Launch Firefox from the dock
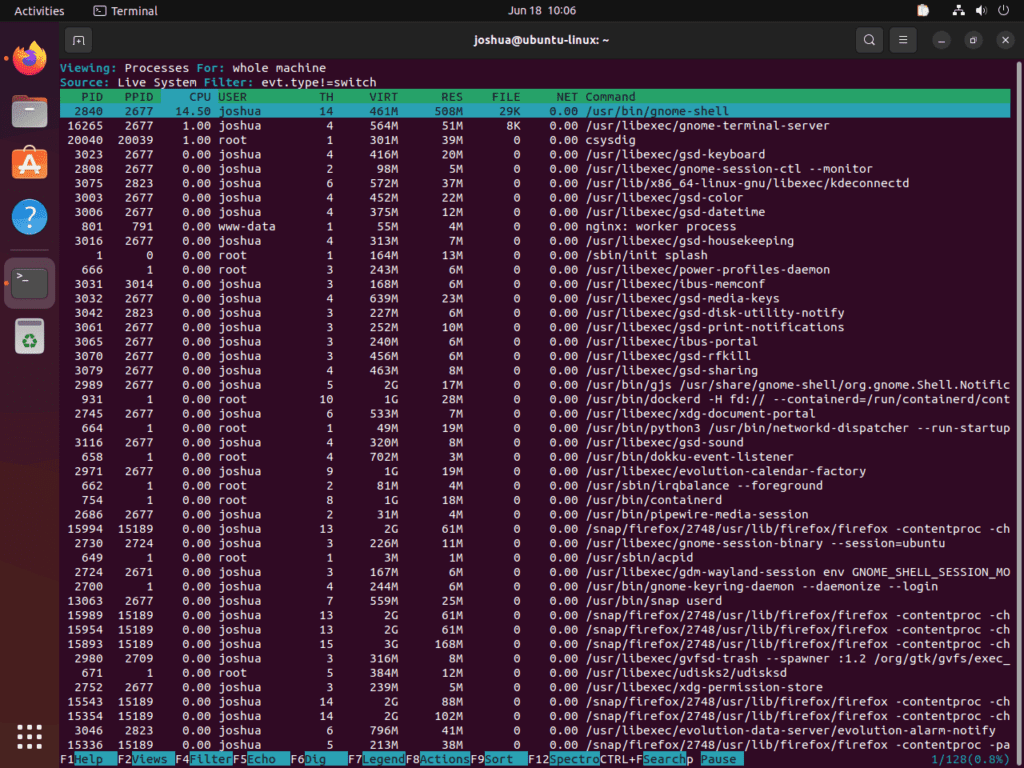Screen dimensions: 1024x768 coord(29,59)
